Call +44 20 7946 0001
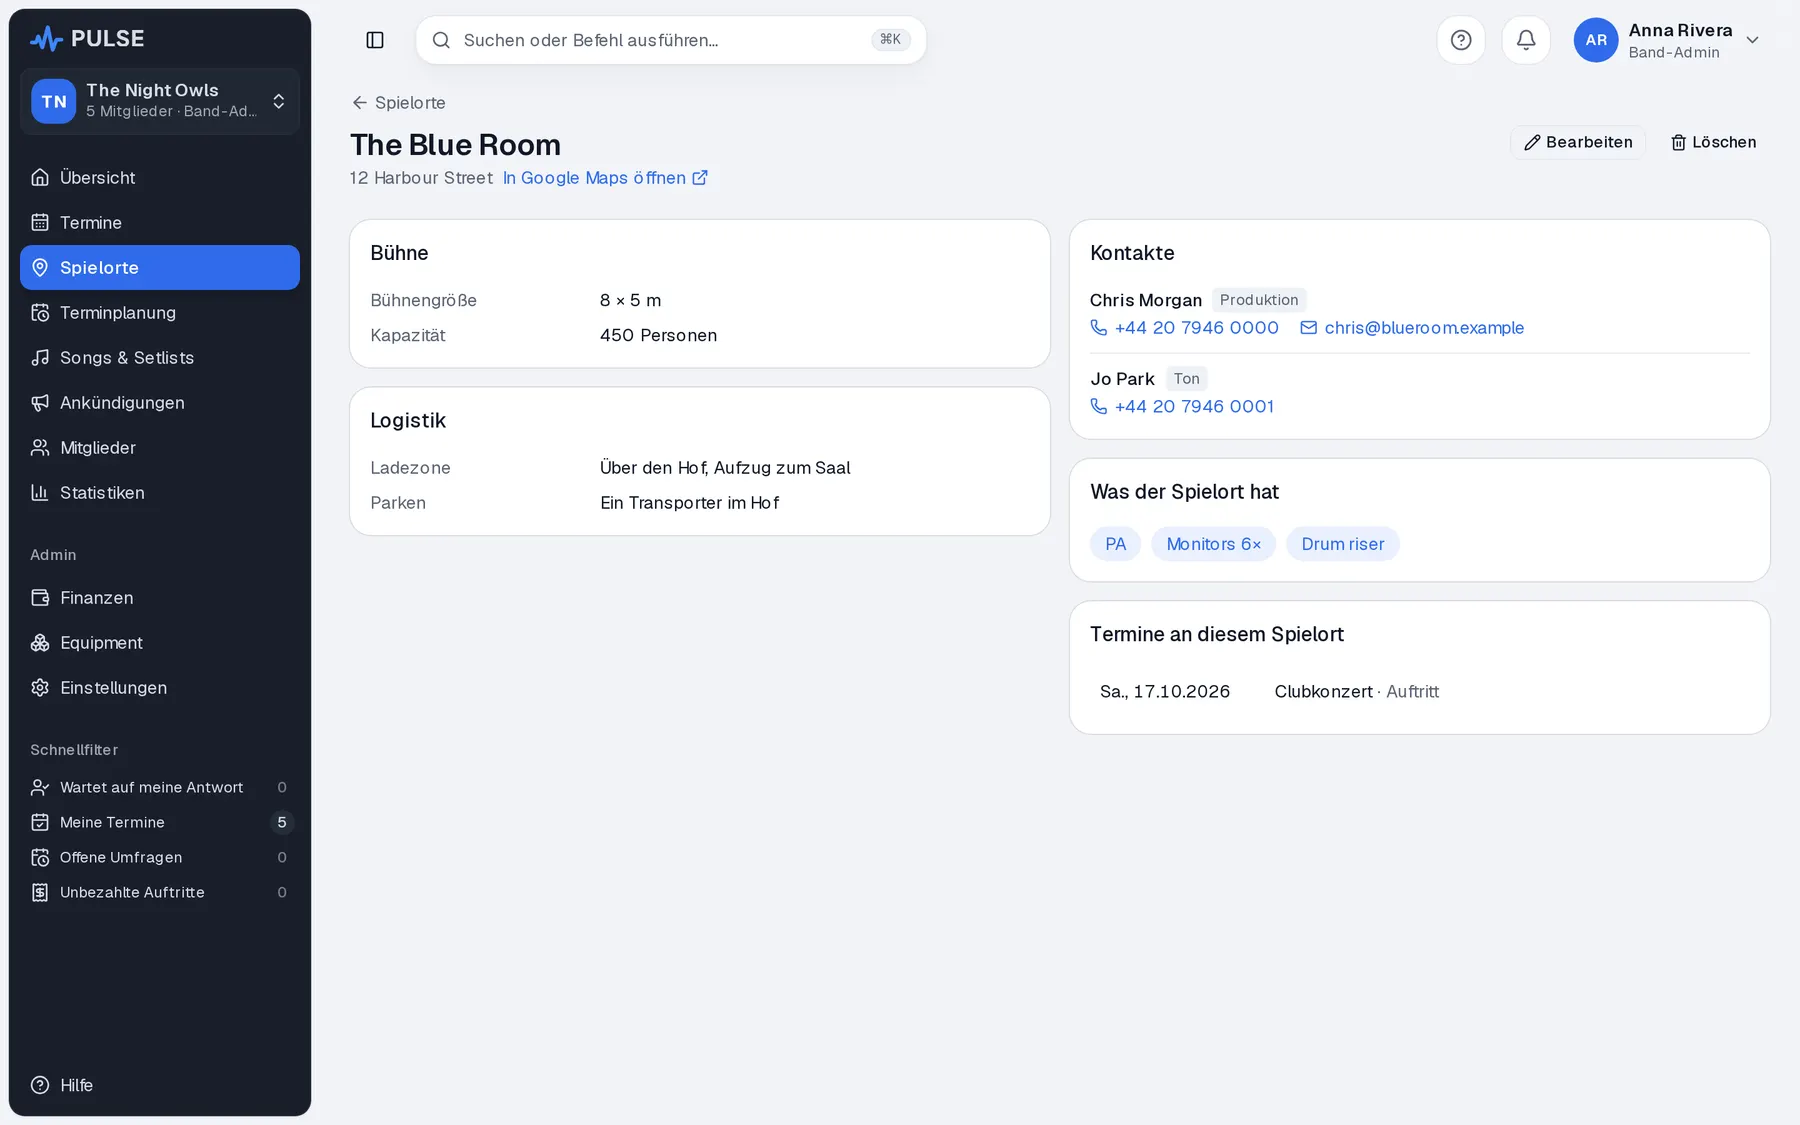 tap(1182, 407)
